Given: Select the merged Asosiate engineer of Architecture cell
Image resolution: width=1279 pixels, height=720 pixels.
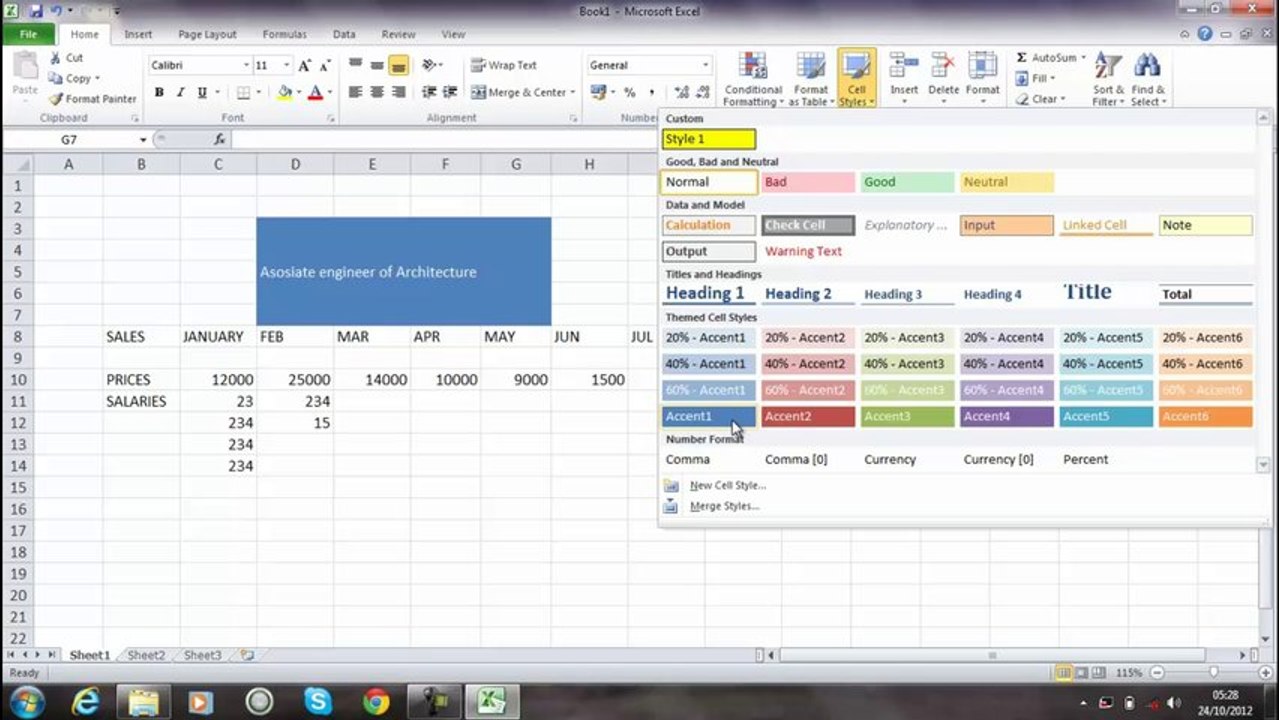Looking at the screenshot, I should coord(404,271).
